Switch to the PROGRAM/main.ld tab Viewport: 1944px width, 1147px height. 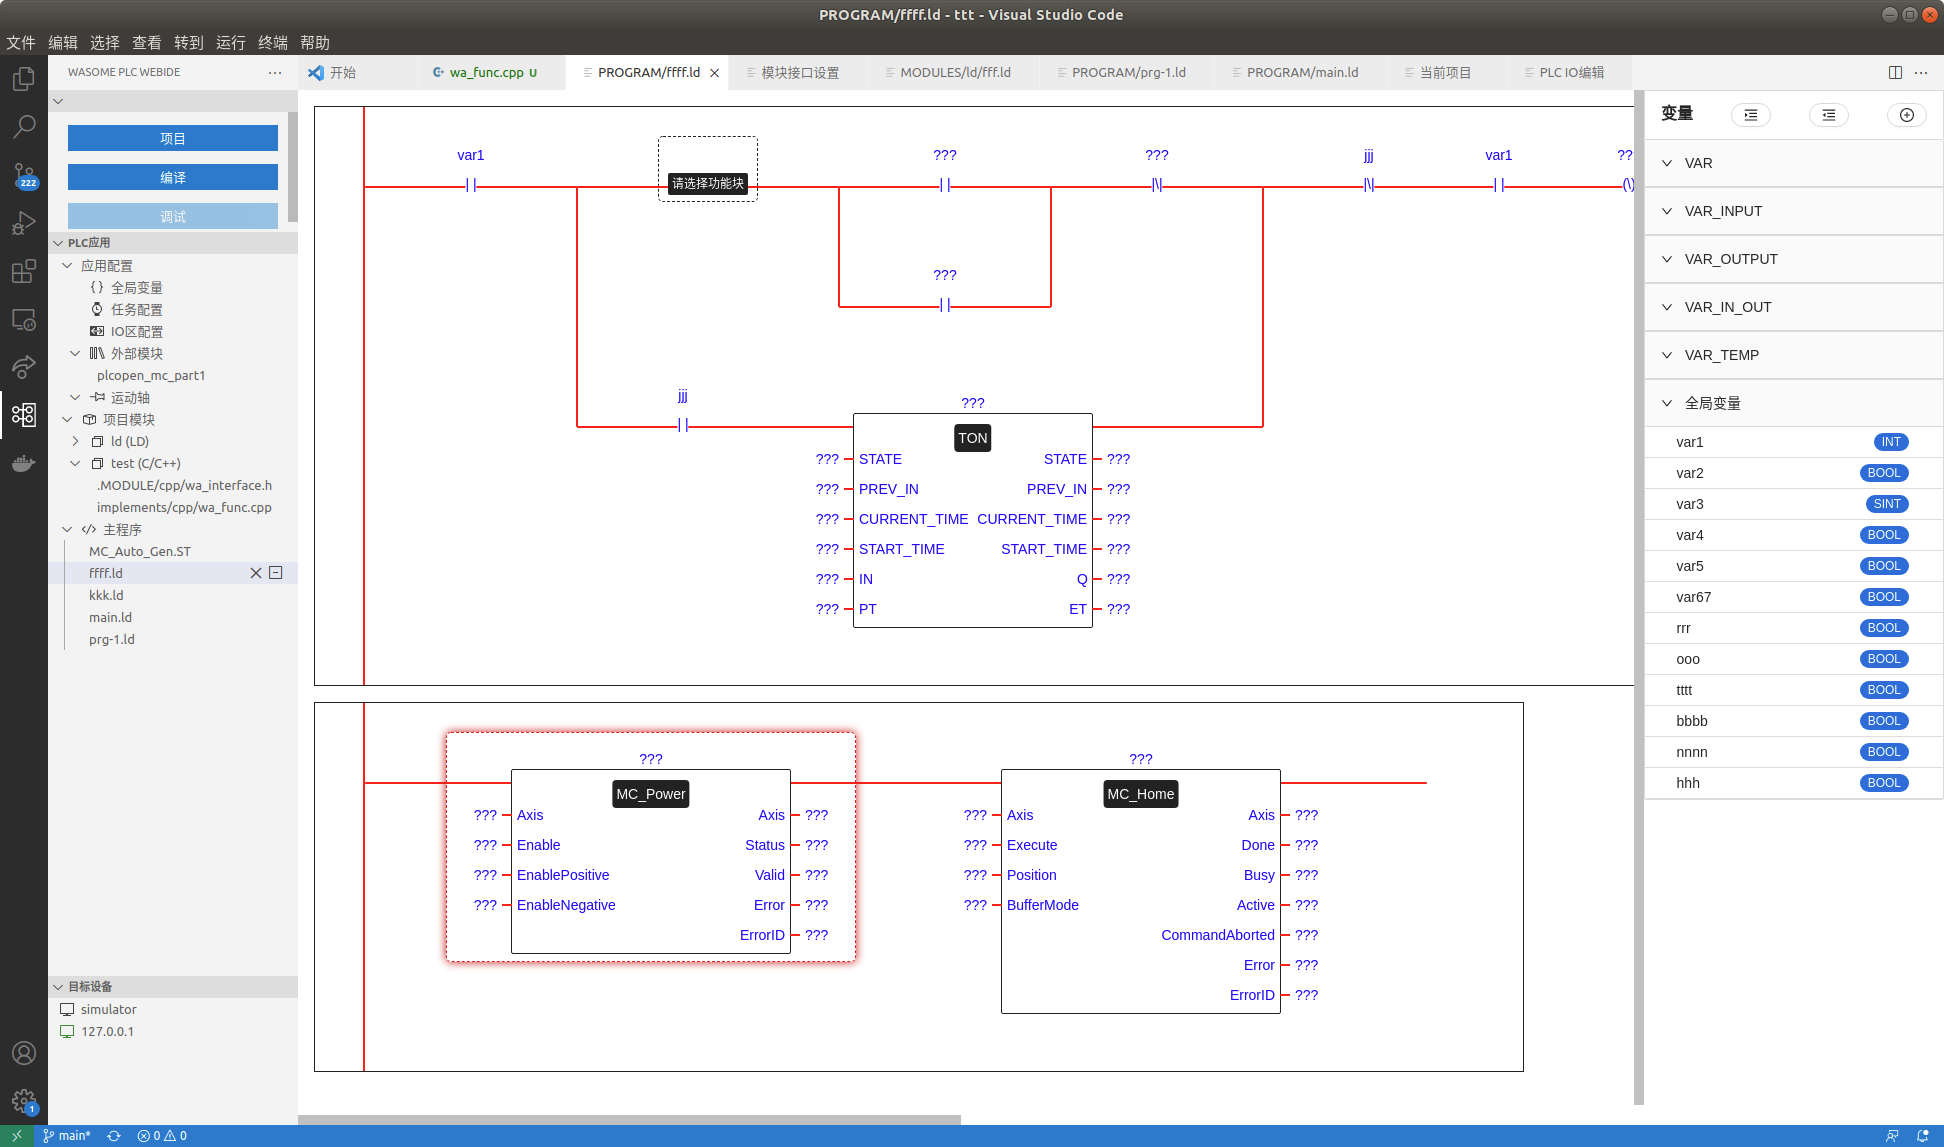point(1301,72)
